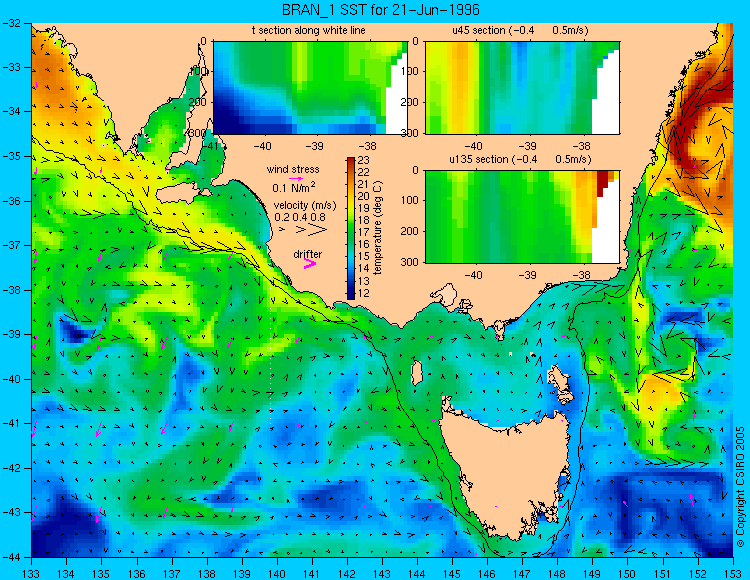Click longitude label '143'

[382, 574]
